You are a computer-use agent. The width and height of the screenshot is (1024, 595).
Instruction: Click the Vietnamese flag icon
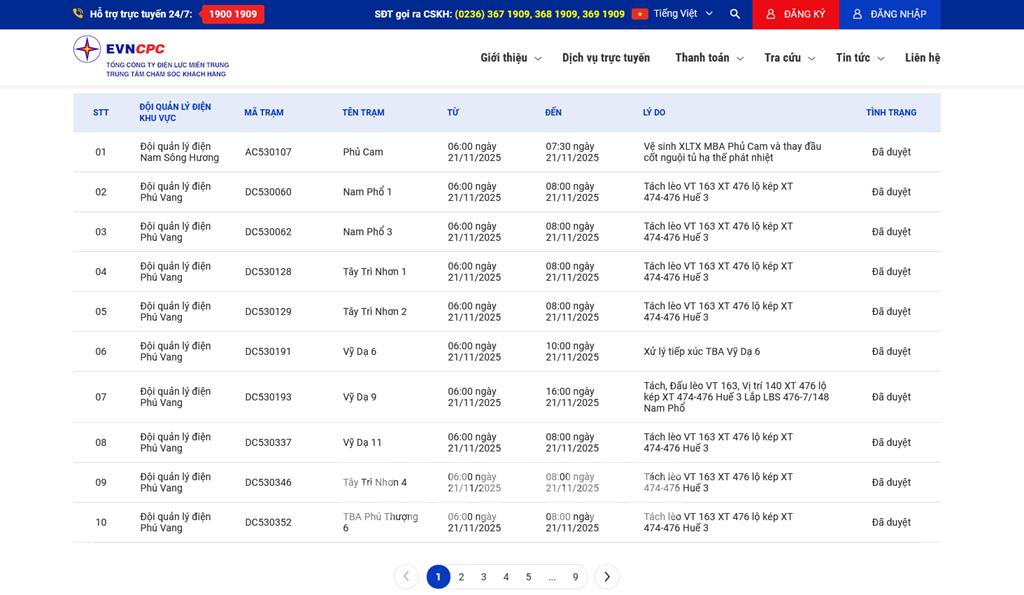pyautogui.click(x=640, y=14)
